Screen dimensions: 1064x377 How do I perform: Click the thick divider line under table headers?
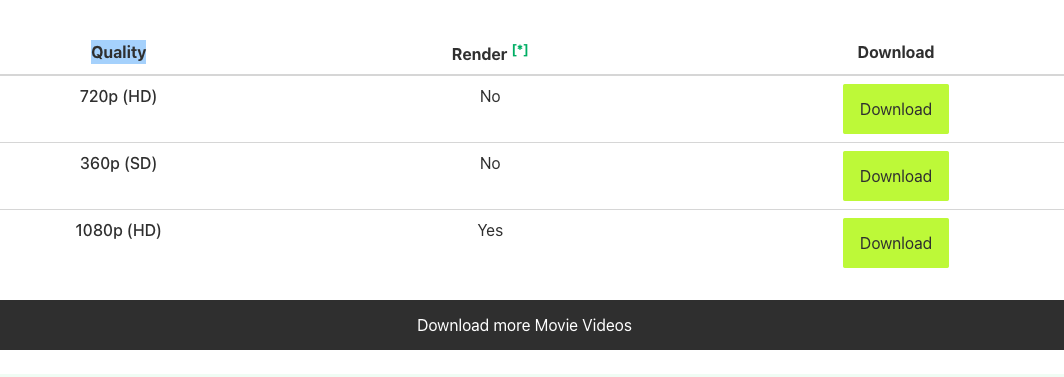pyautogui.click(x=532, y=75)
